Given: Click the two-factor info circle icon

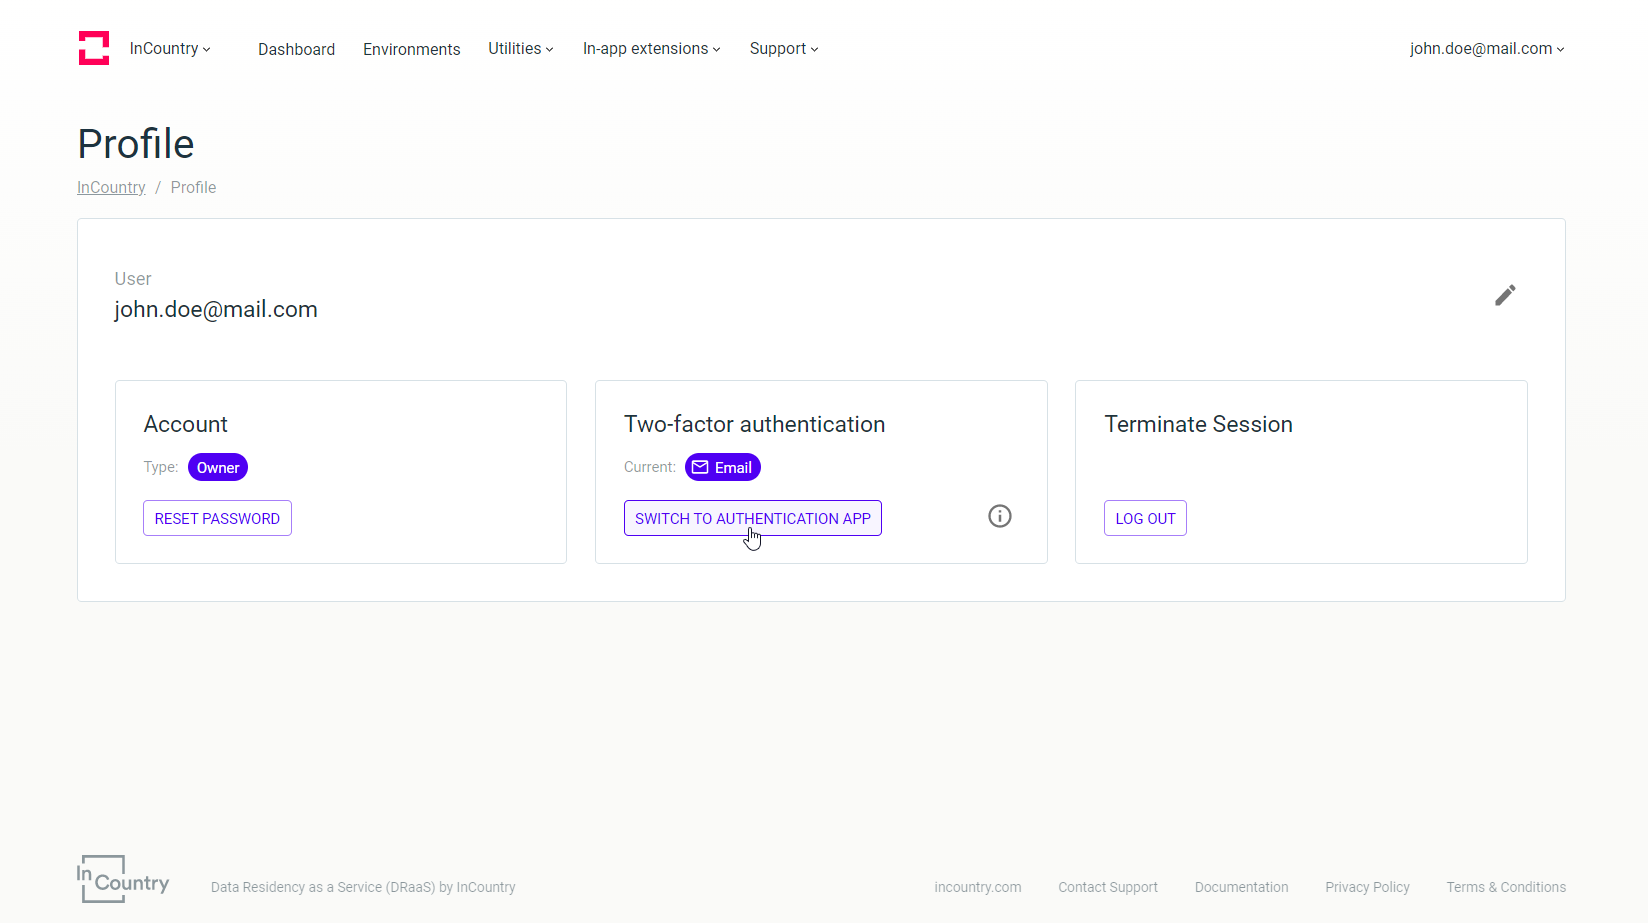Looking at the screenshot, I should pyautogui.click(x=1000, y=516).
